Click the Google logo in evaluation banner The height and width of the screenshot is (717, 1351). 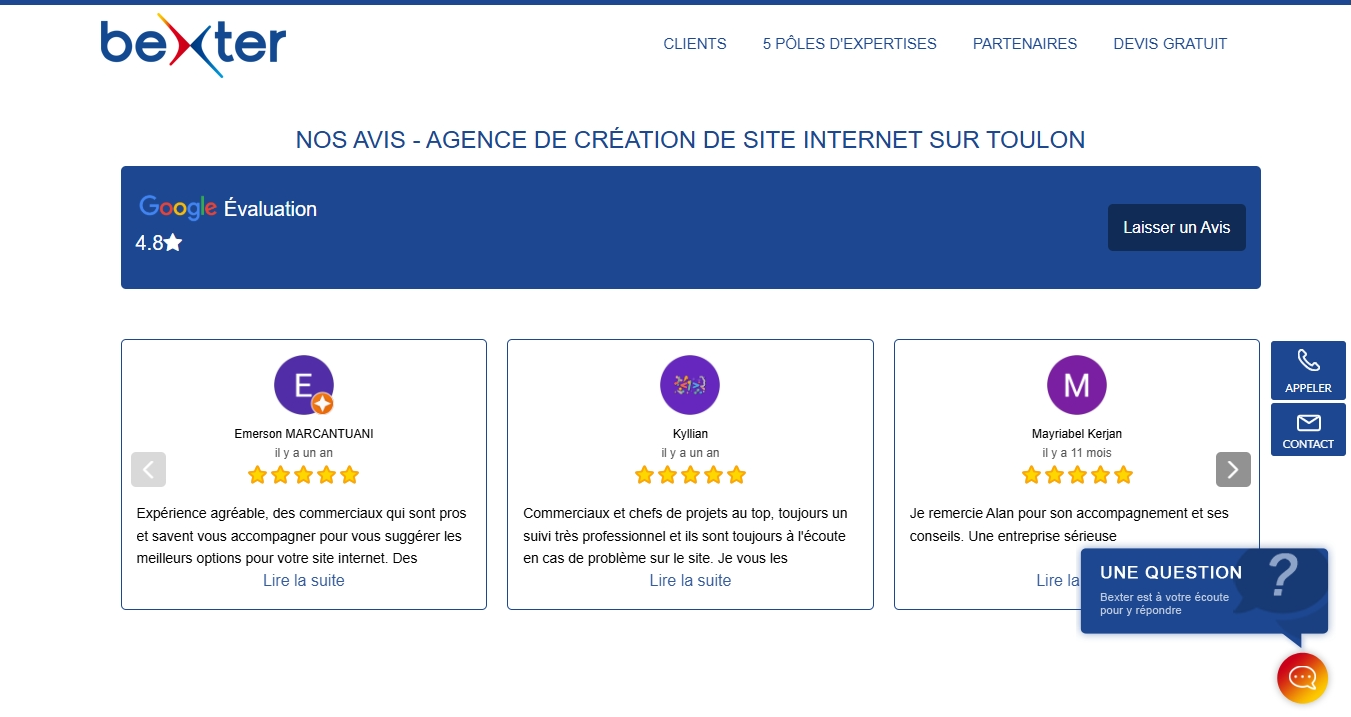pyautogui.click(x=178, y=207)
